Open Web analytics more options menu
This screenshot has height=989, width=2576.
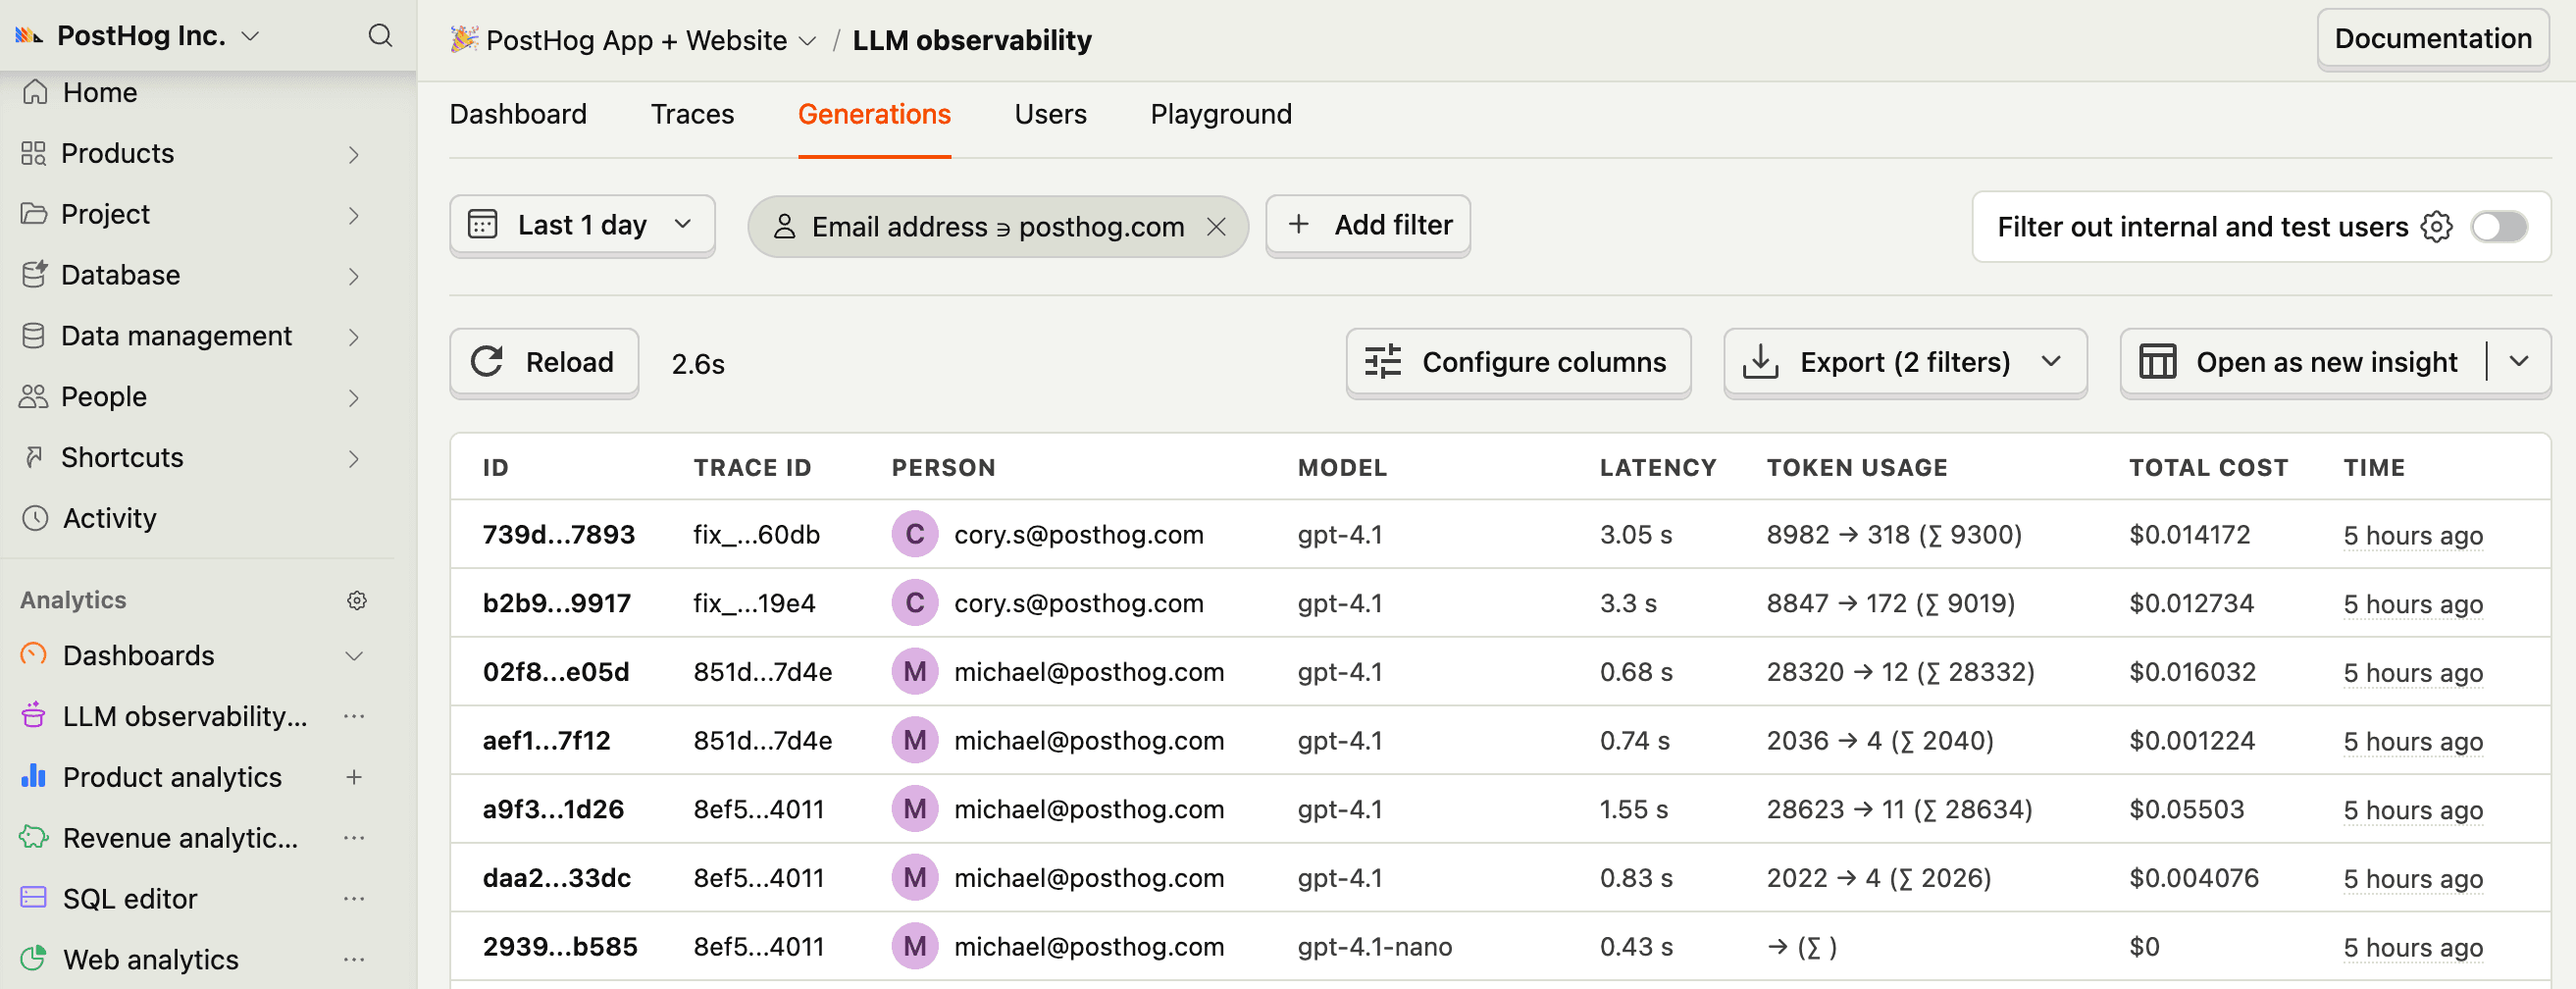[354, 960]
